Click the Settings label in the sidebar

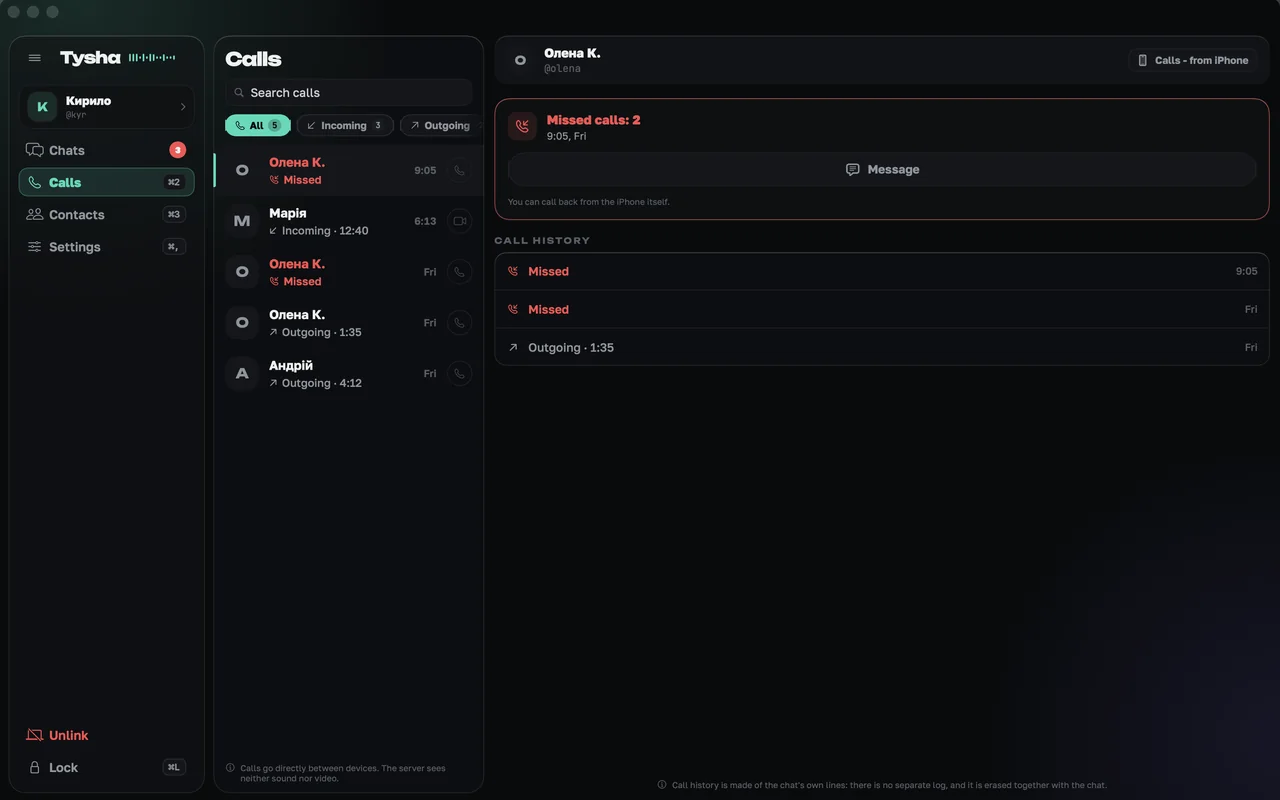[75, 247]
